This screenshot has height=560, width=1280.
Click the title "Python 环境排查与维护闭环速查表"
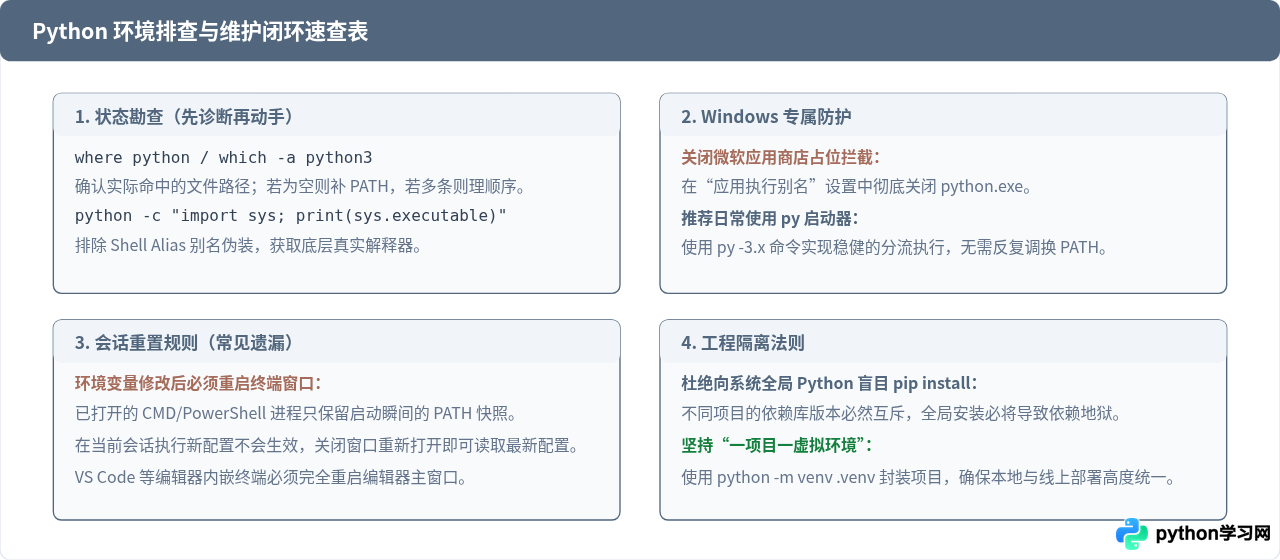[x=200, y=31]
